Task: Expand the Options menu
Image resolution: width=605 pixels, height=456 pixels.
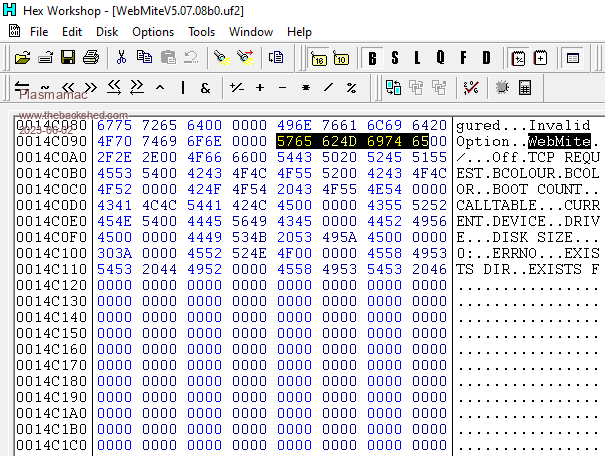Action: pos(153,32)
